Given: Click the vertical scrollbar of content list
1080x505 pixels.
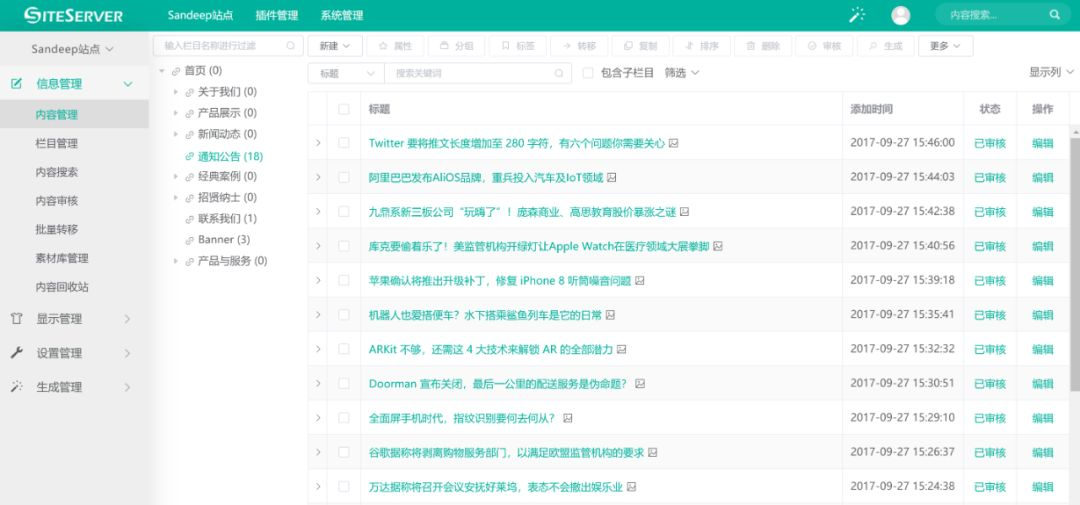Looking at the screenshot, I should [1075, 265].
